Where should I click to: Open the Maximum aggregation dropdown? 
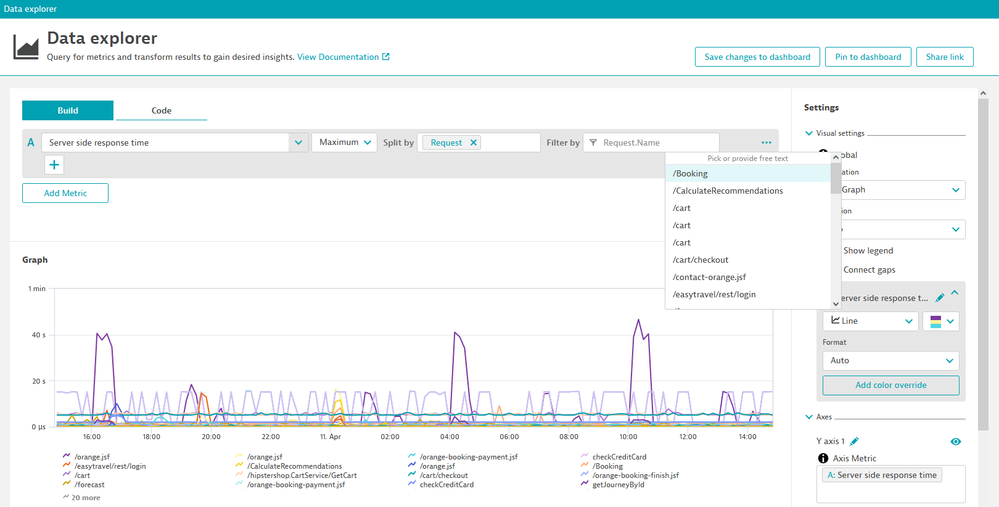[x=344, y=143]
